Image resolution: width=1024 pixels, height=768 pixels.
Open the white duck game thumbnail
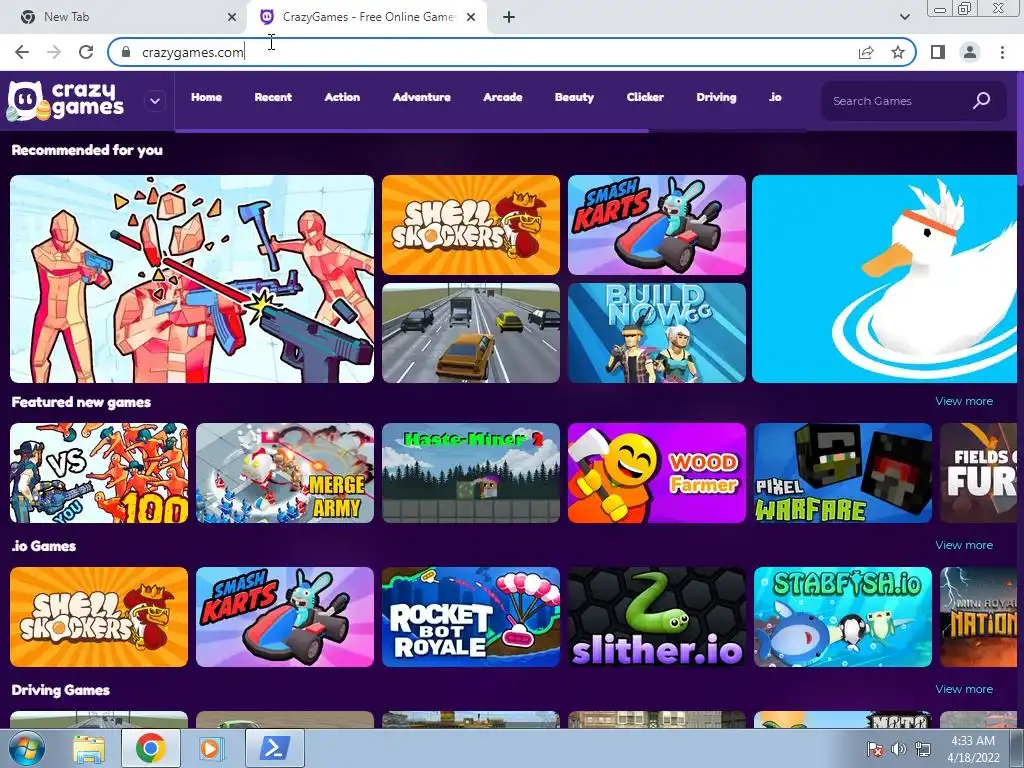tap(885, 279)
